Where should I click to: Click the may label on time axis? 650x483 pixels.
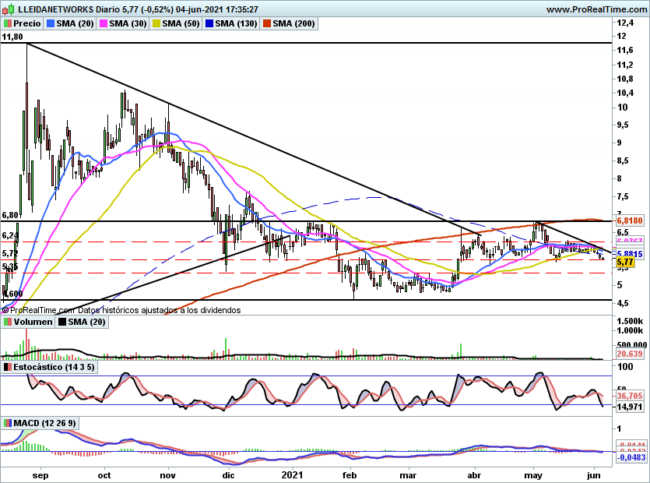coord(533,475)
